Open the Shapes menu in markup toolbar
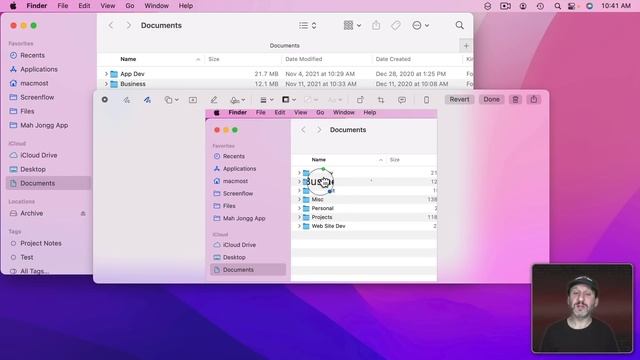The width and height of the screenshot is (640, 360). click(171, 100)
